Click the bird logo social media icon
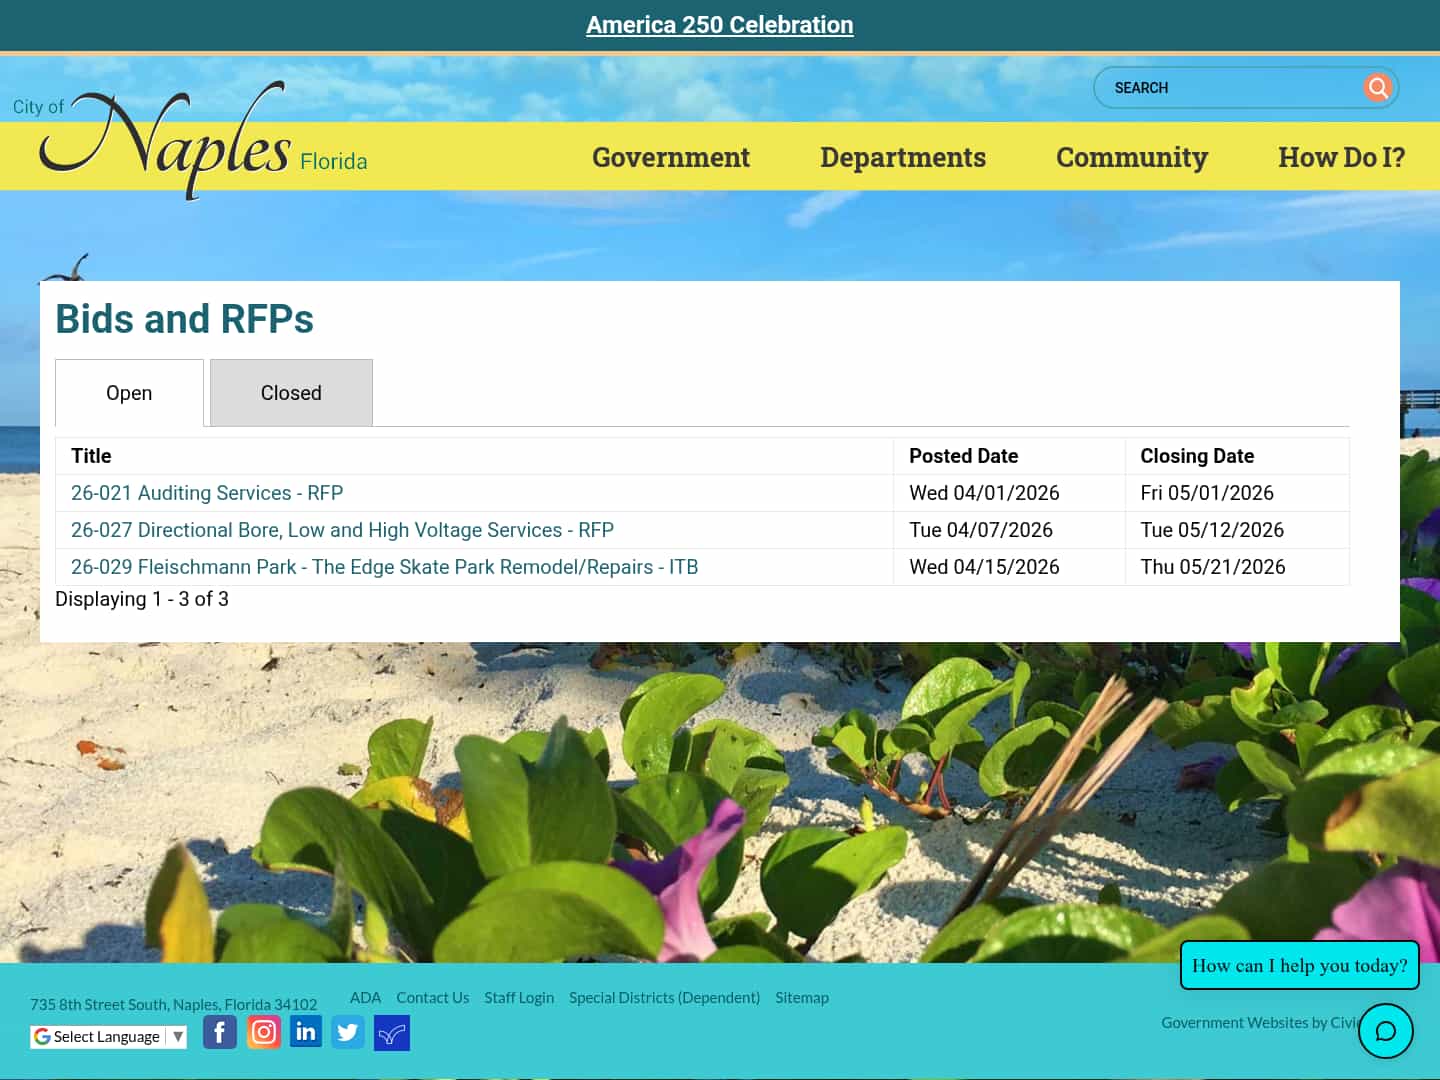 point(391,1033)
